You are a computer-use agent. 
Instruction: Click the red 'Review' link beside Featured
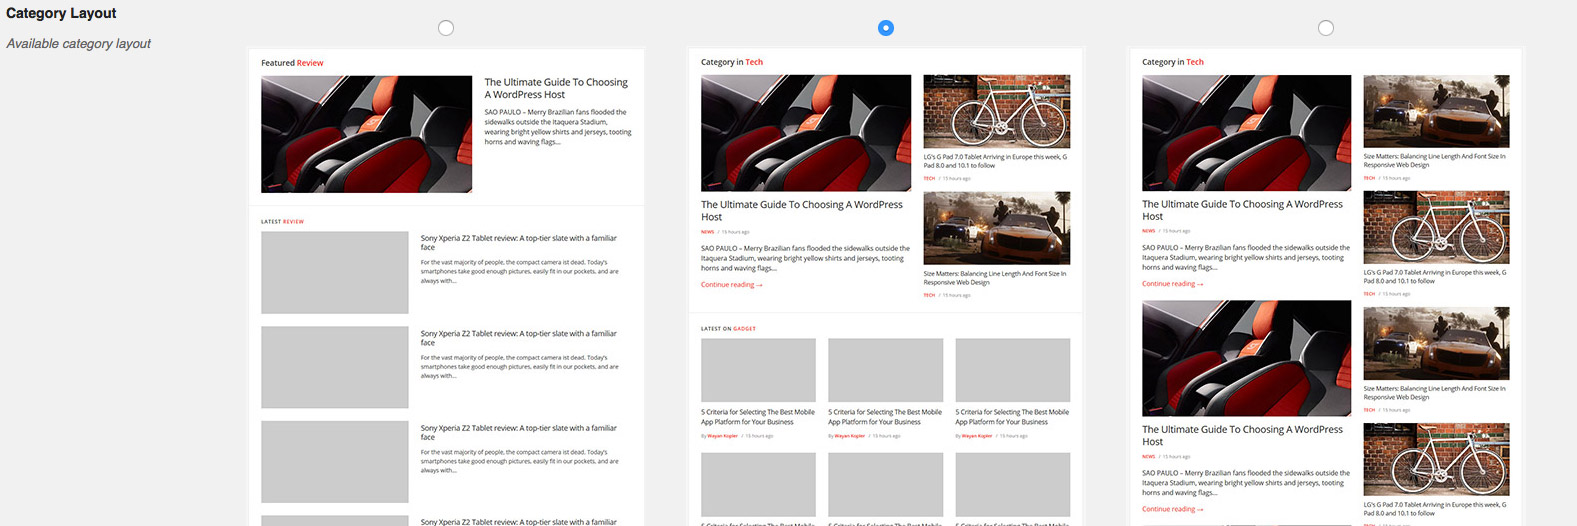point(310,63)
